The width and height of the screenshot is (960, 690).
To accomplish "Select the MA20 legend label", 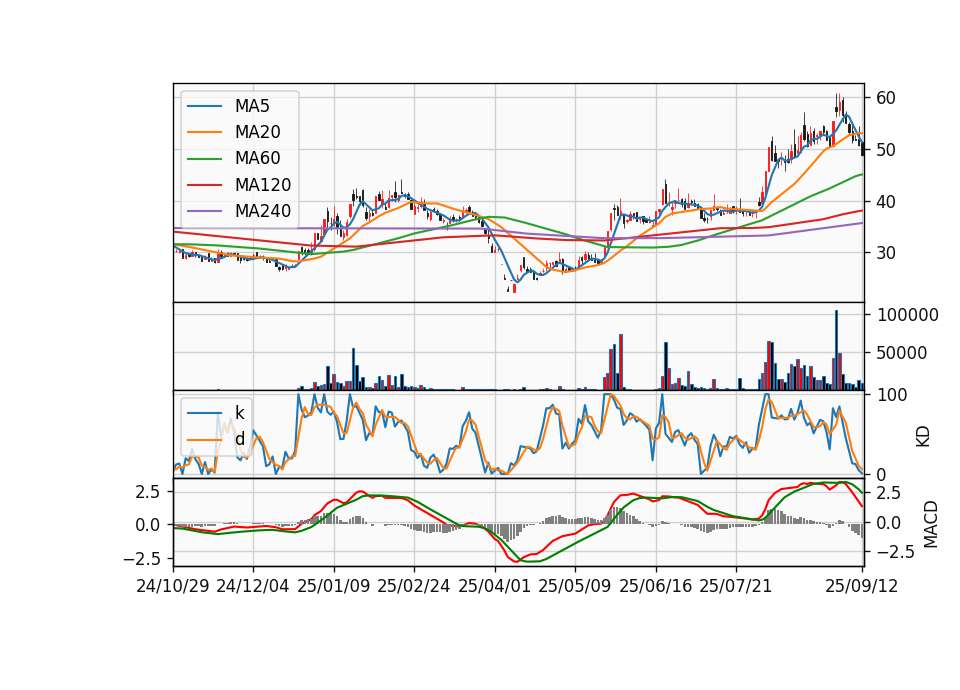I will 257,132.
